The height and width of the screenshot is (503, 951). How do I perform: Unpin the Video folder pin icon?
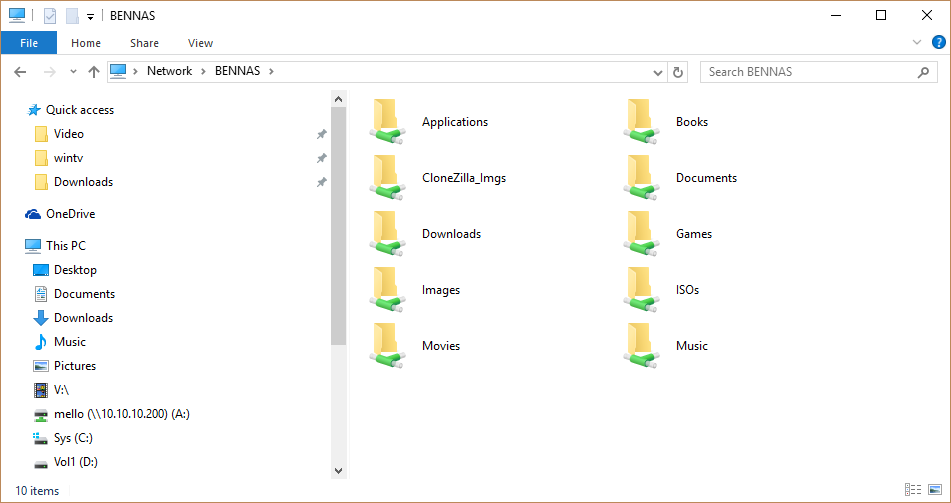click(321, 134)
